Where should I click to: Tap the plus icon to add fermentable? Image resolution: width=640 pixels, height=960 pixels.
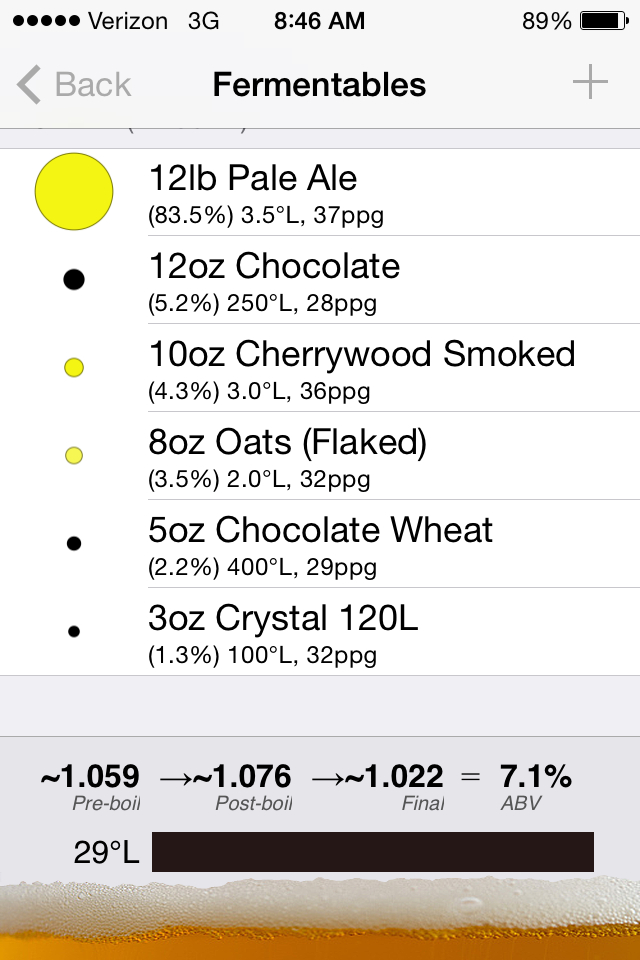[x=590, y=82]
